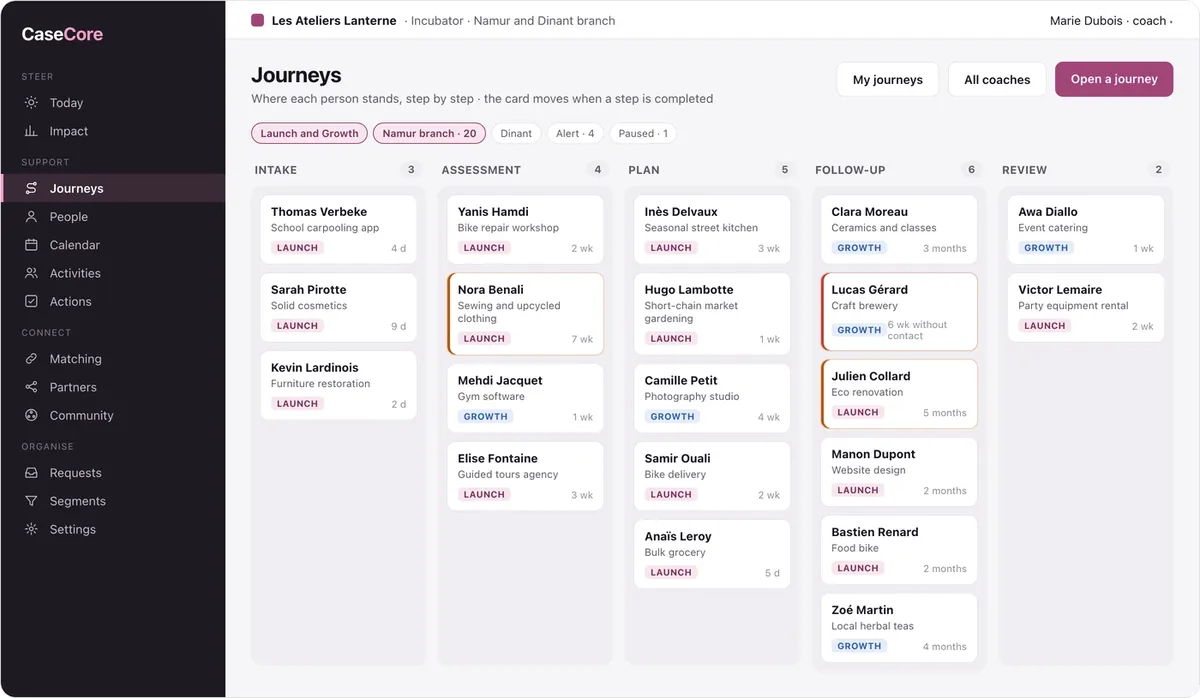
Task: Select the Sarah Pirotte card name
Action: [309, 290]
